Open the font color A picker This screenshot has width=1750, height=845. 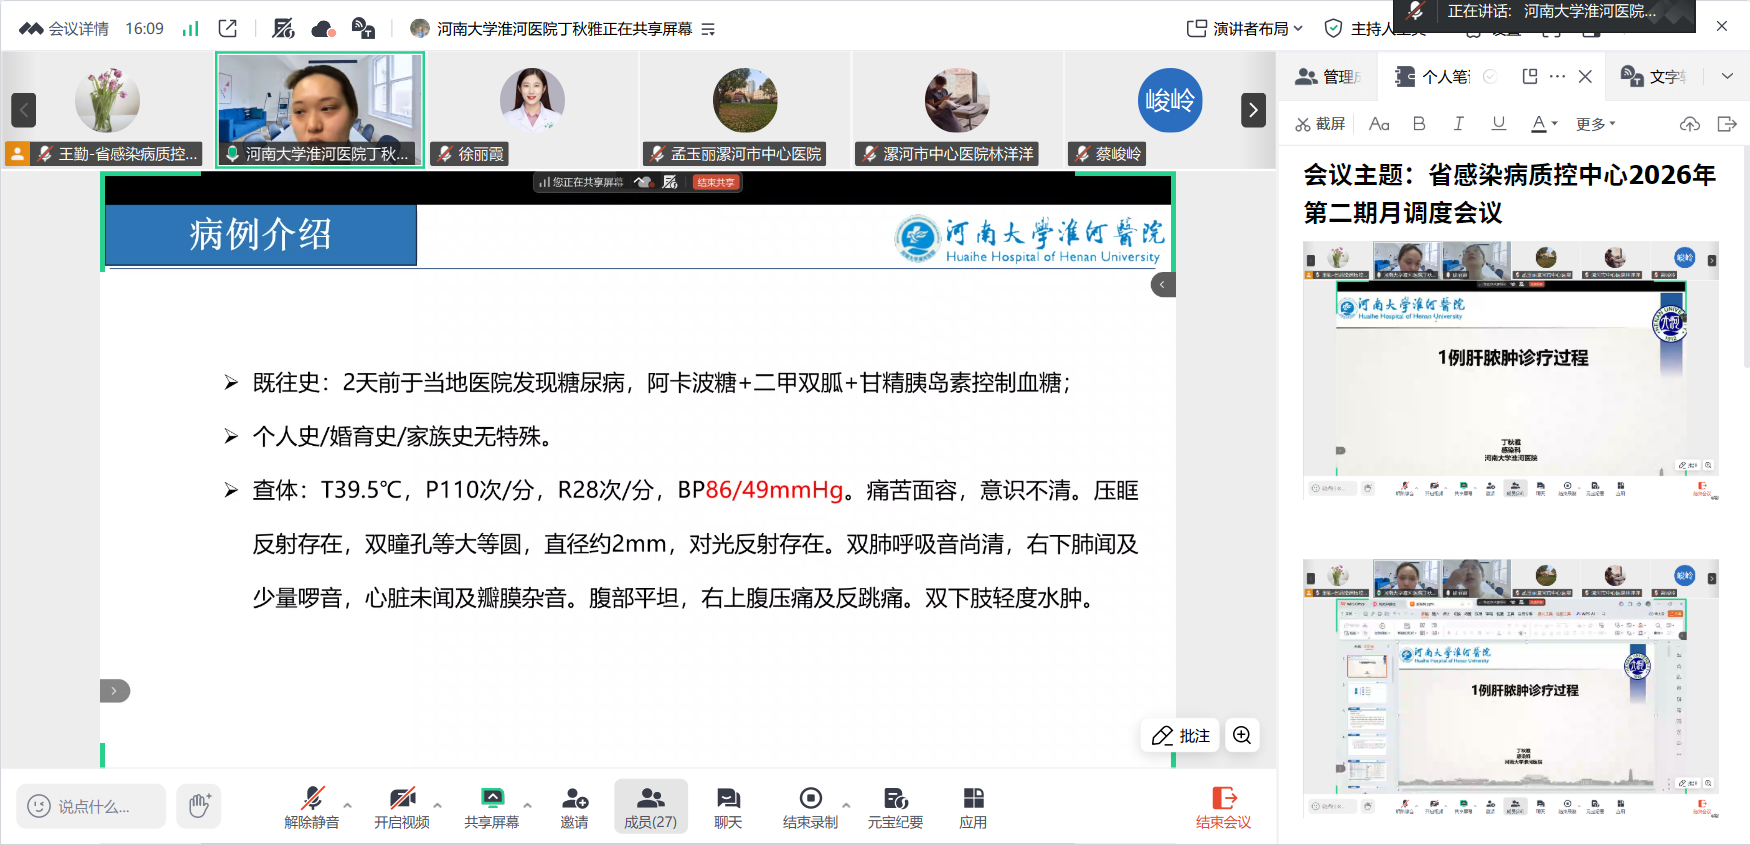click(1544, 124)
